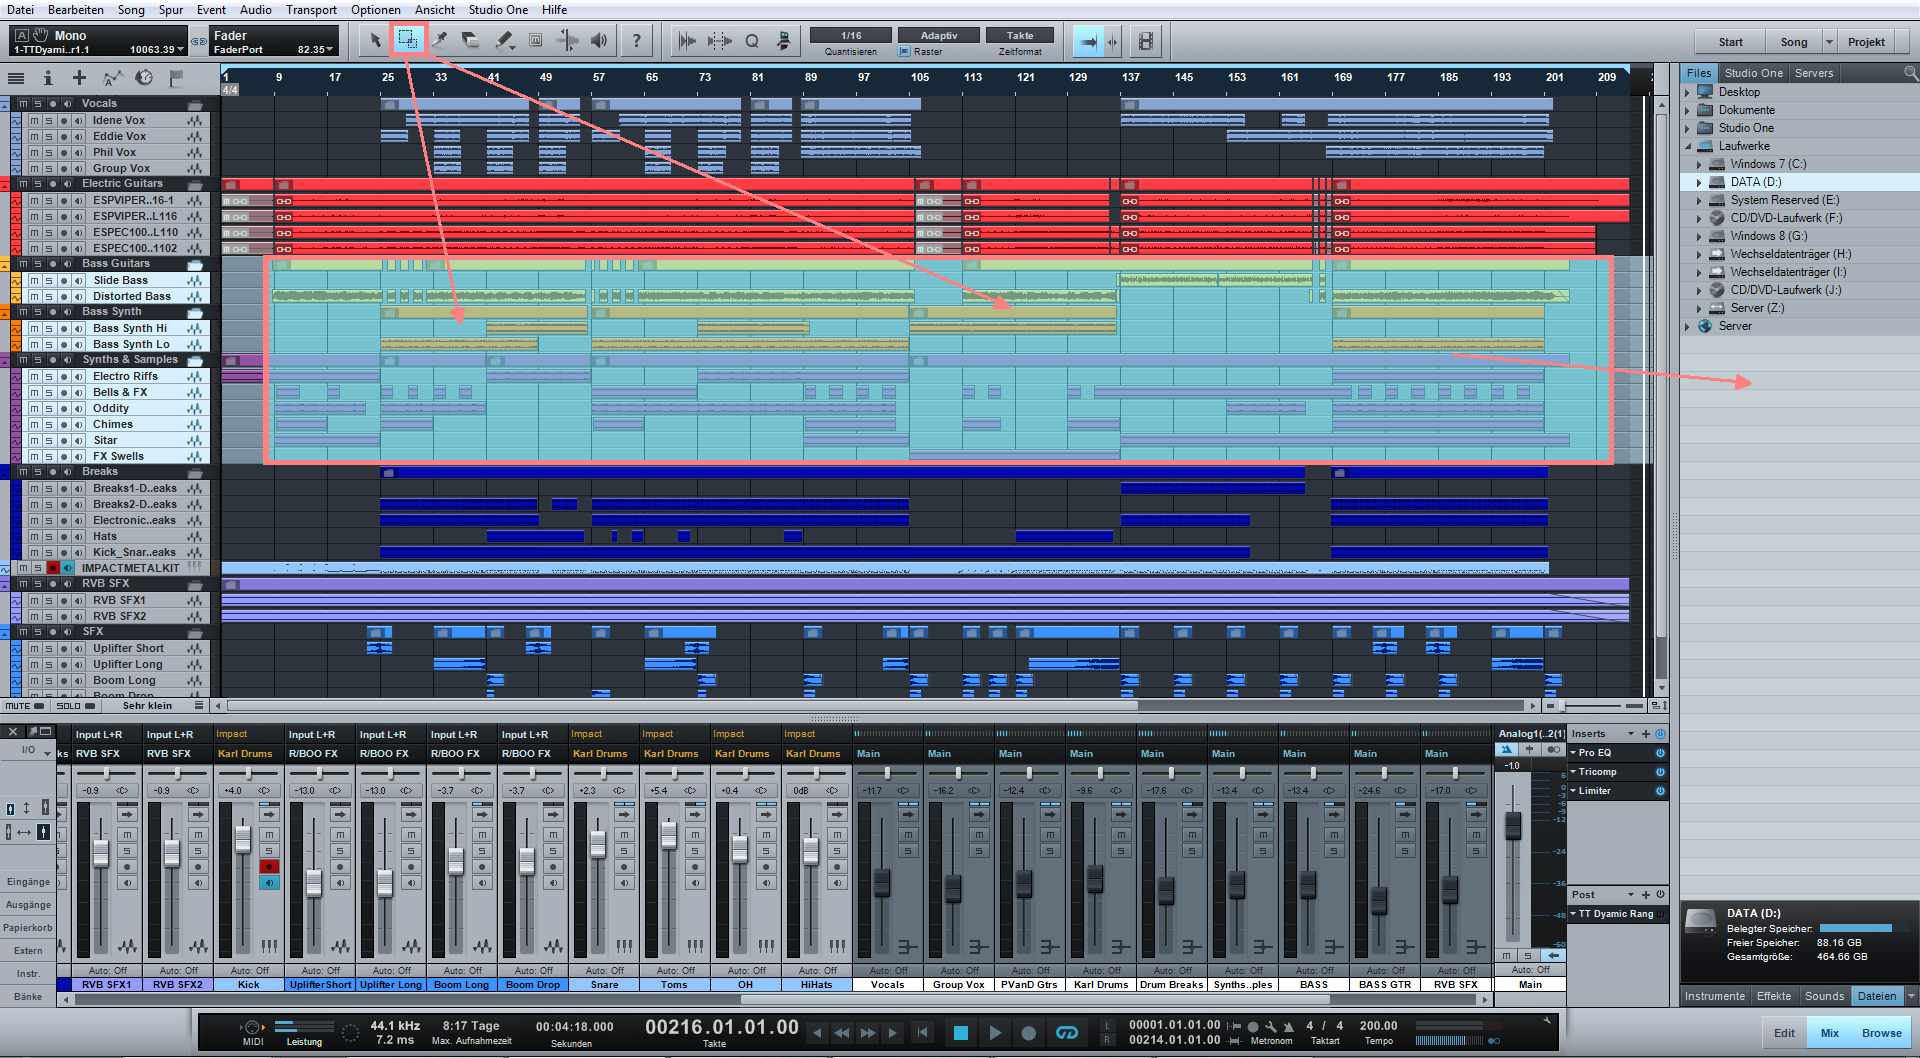1920x1058 pixels.
Task: Click the Tempo 200.00 field
Action: (1378, 1026)
